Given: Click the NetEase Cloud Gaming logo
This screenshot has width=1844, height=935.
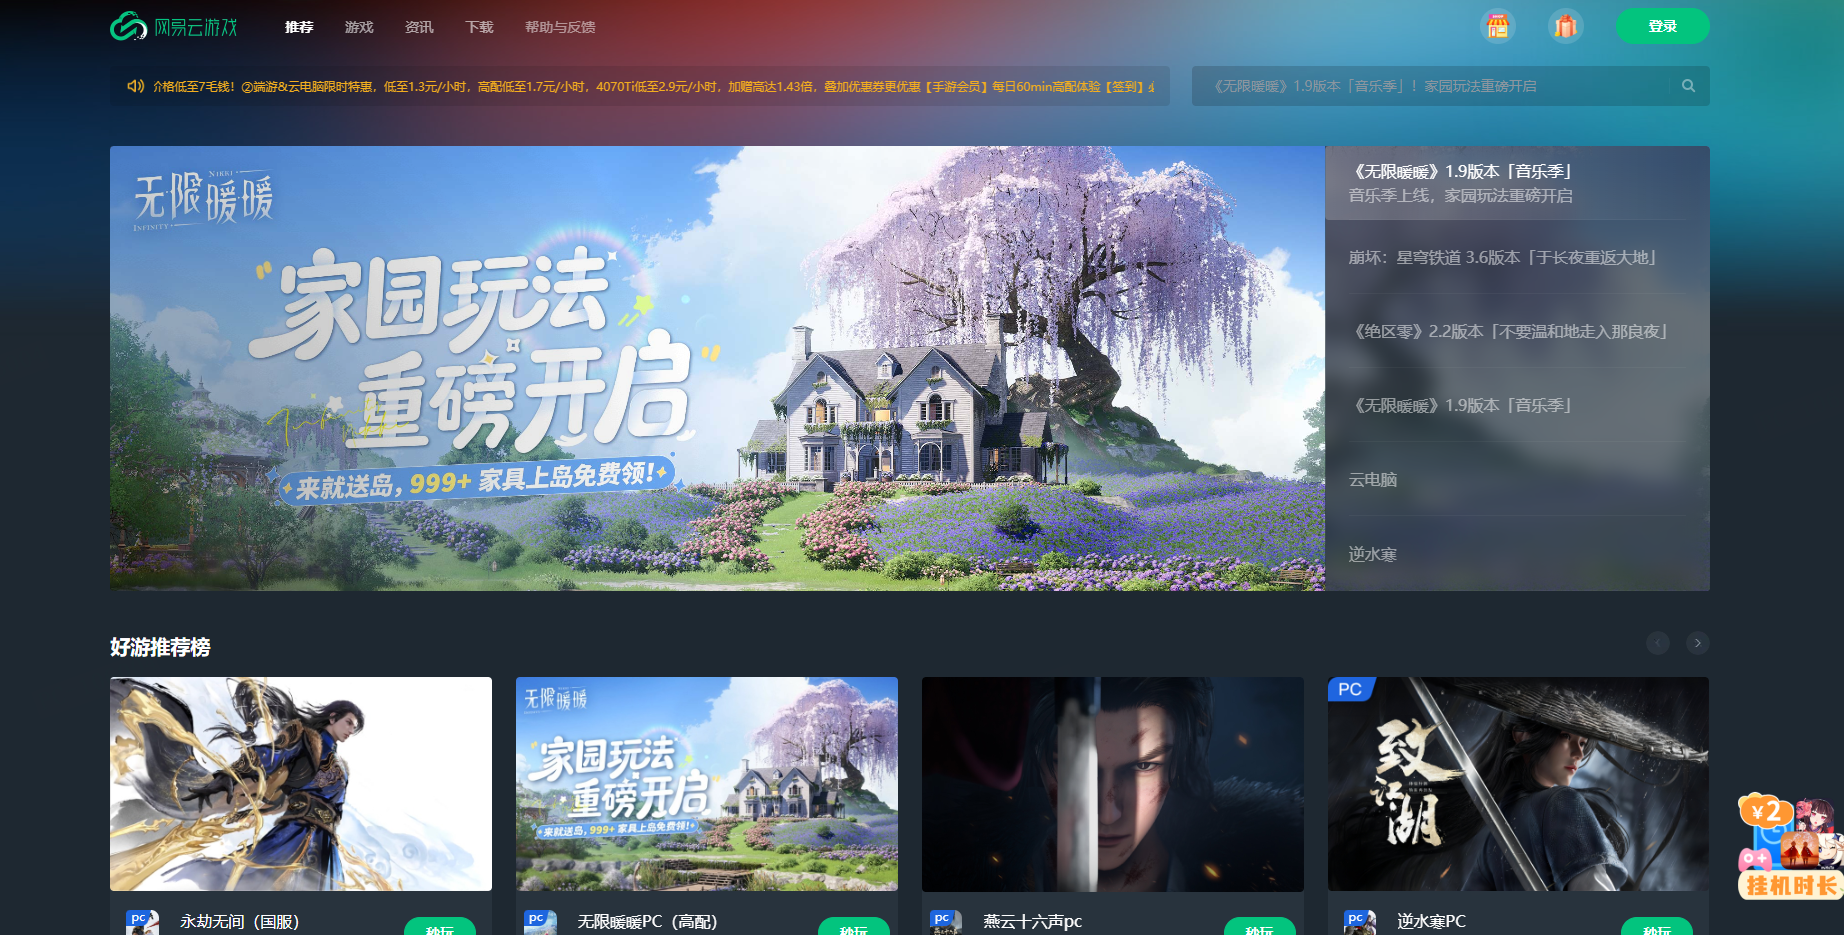Looking at the screenshot, I should (x=174, y=27).
